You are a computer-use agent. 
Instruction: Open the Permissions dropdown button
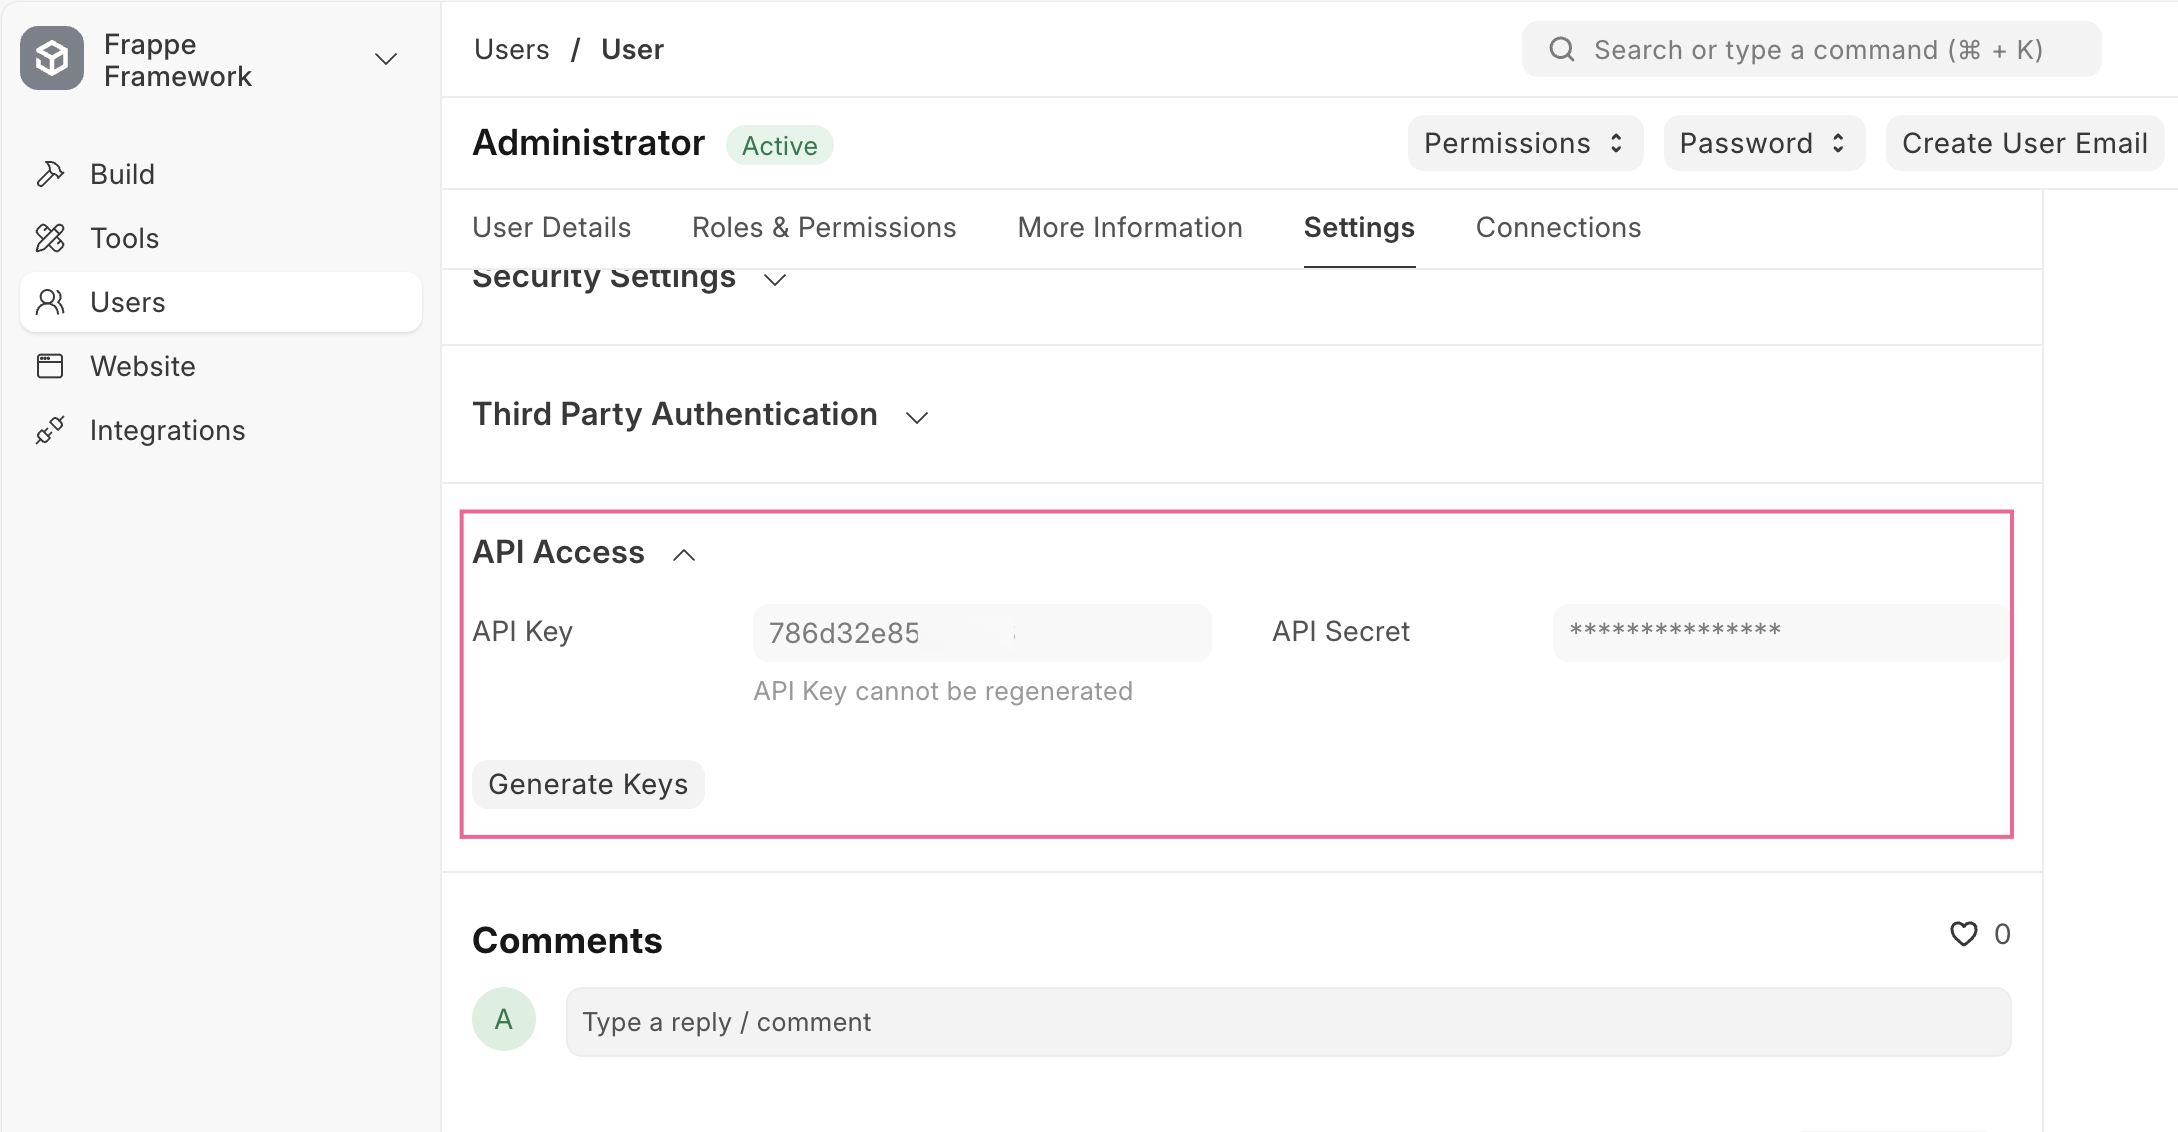(x=1524, y=144)
